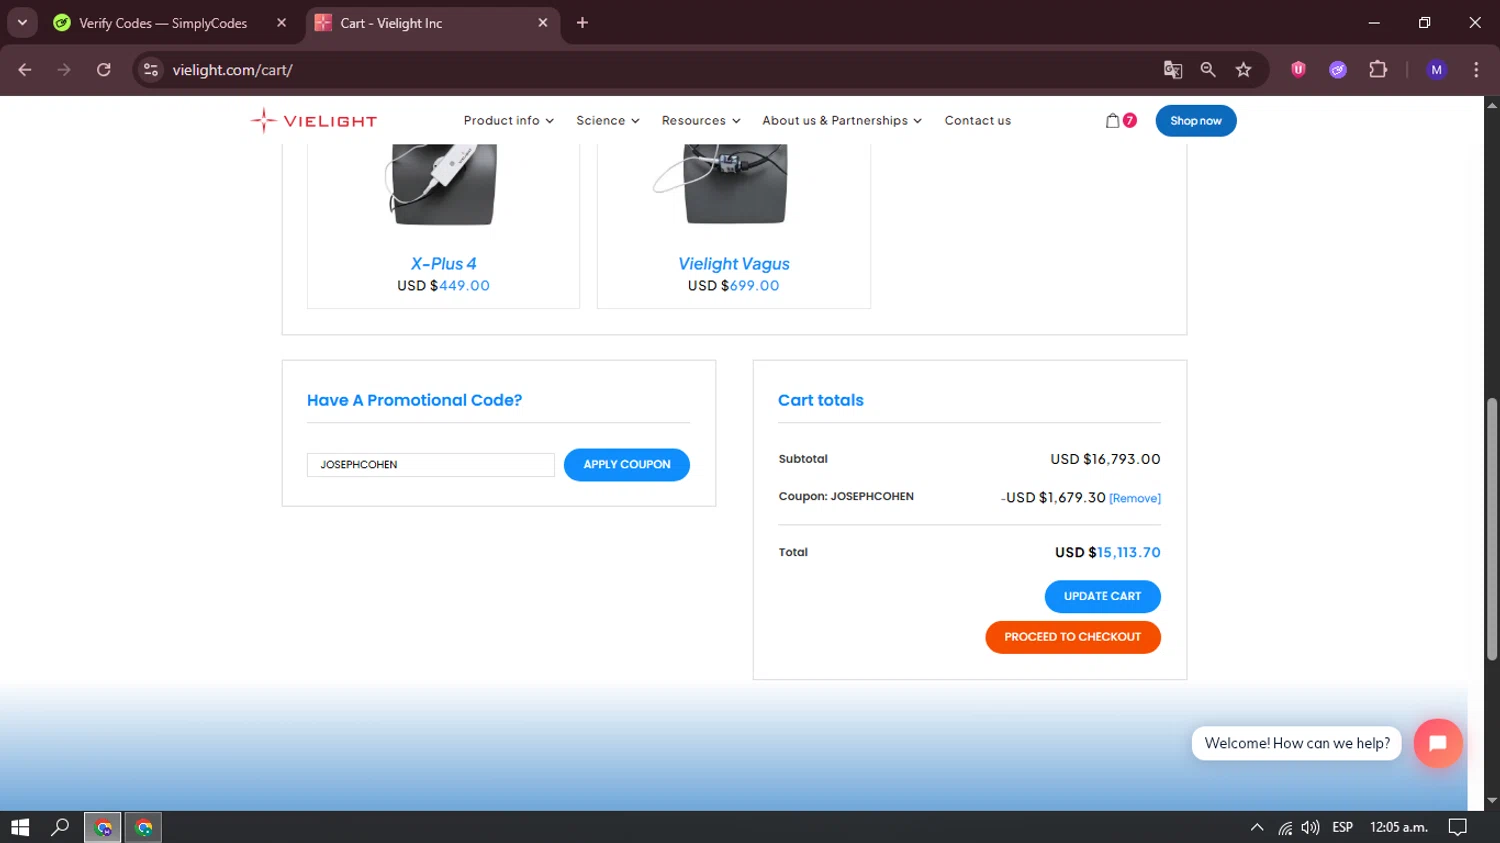Expand the Resources menu
This screenshot has height=843, width=1500.
click(x=701, y=121)
